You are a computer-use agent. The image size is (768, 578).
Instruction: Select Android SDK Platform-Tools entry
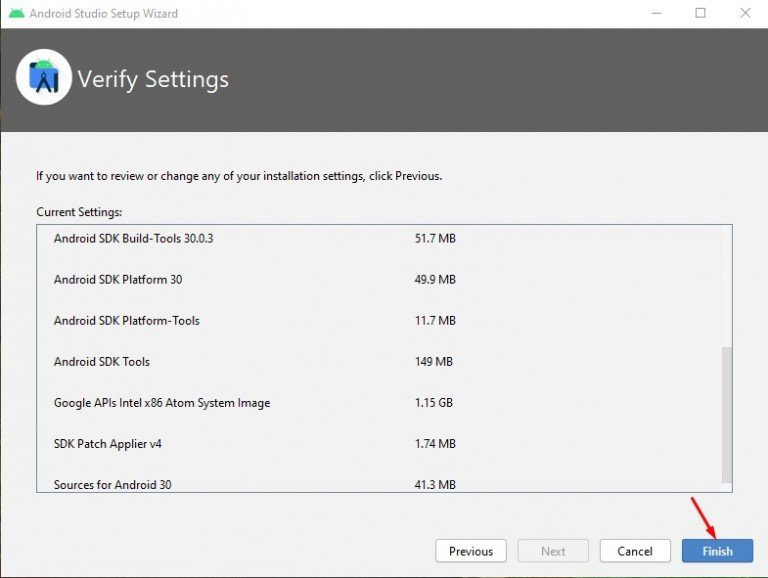[x=127, y=321]
